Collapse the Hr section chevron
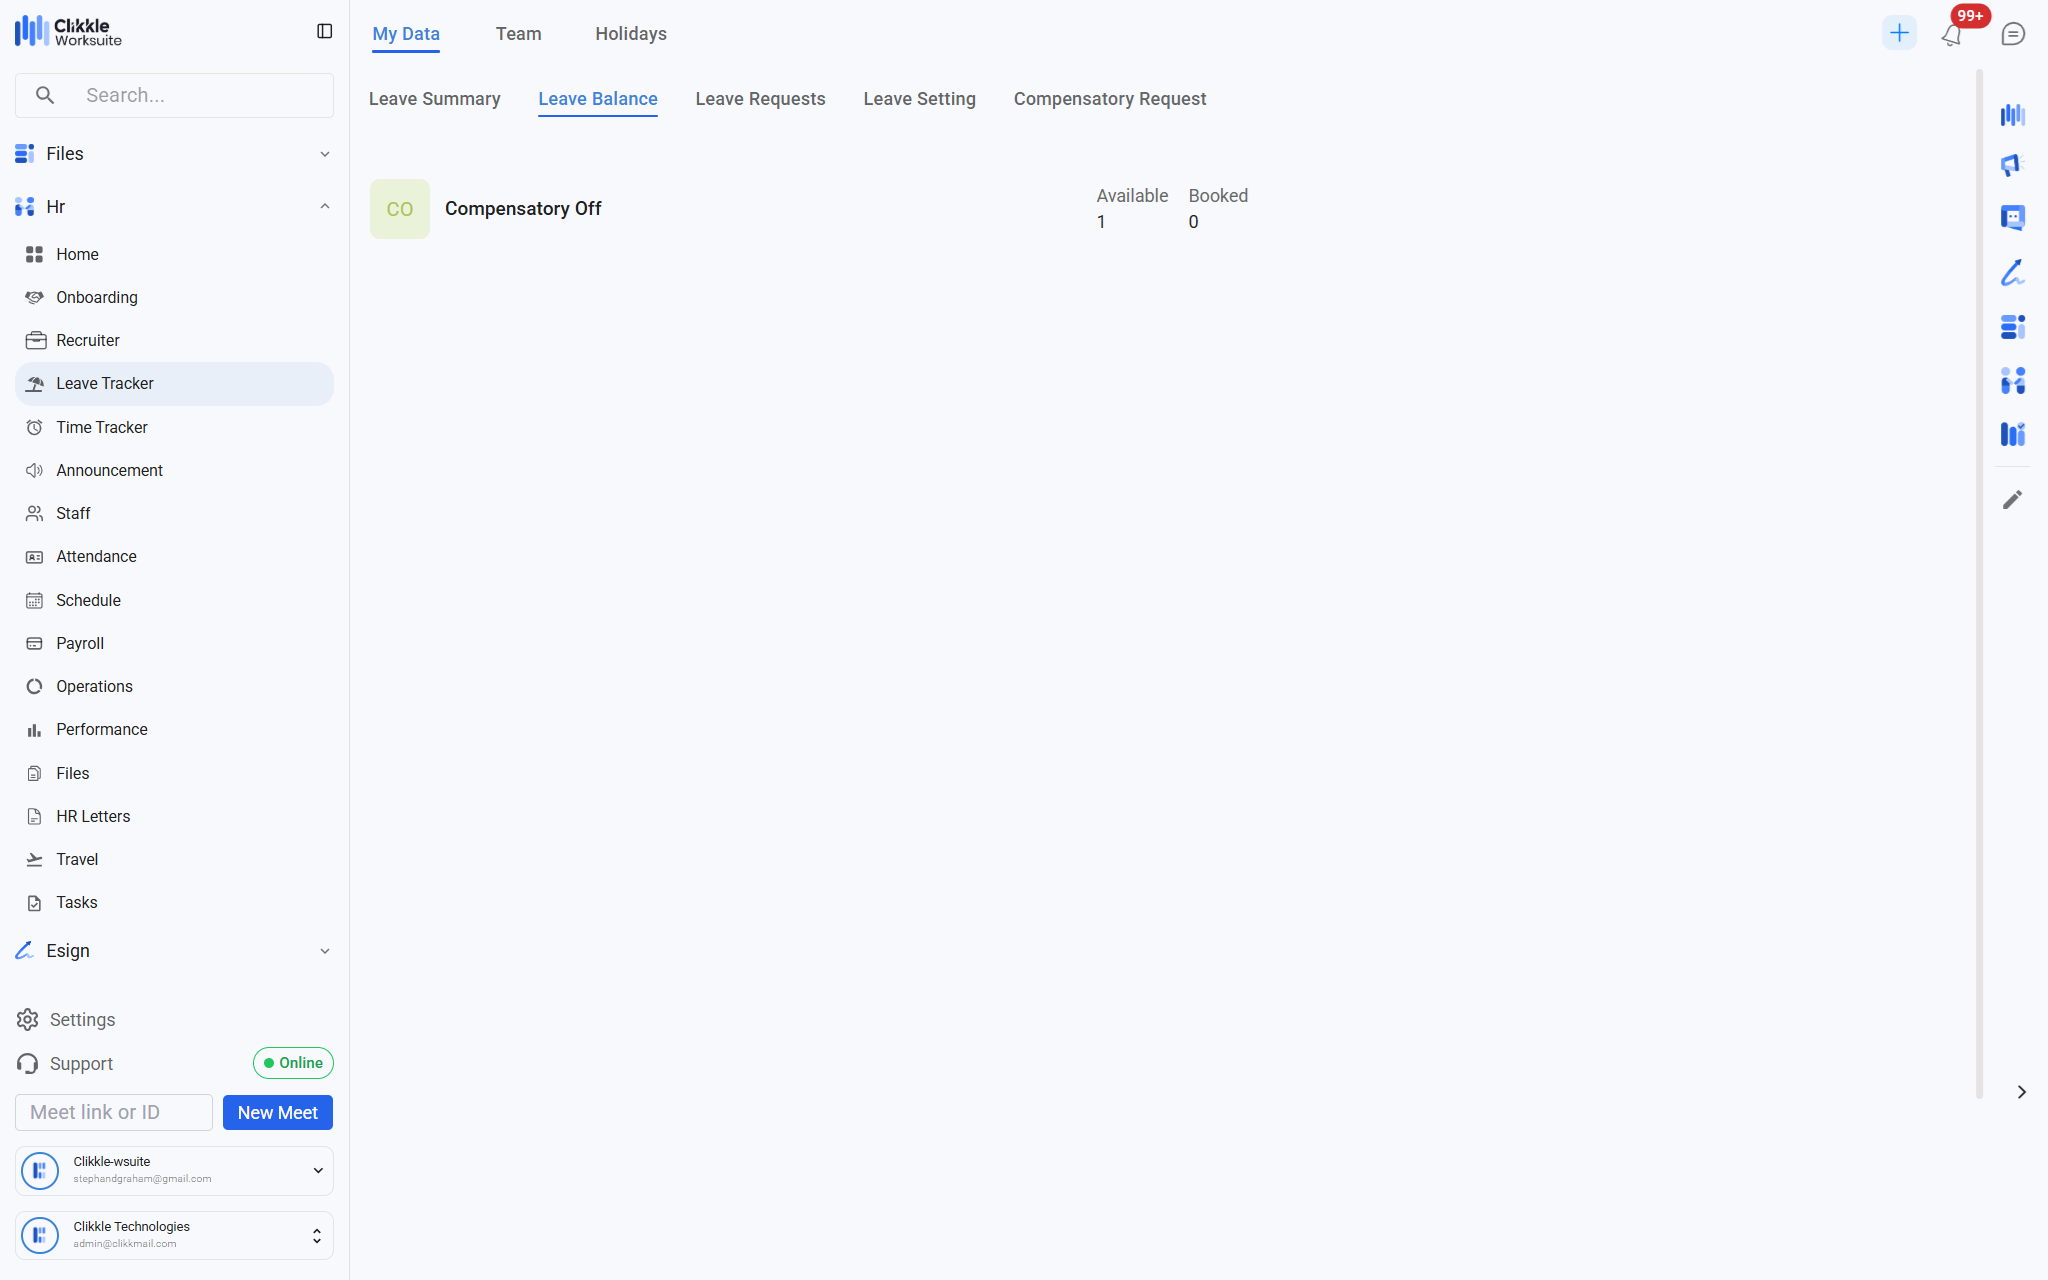The height and width of the screenshot is (1280, 2048). click(324, 207)
